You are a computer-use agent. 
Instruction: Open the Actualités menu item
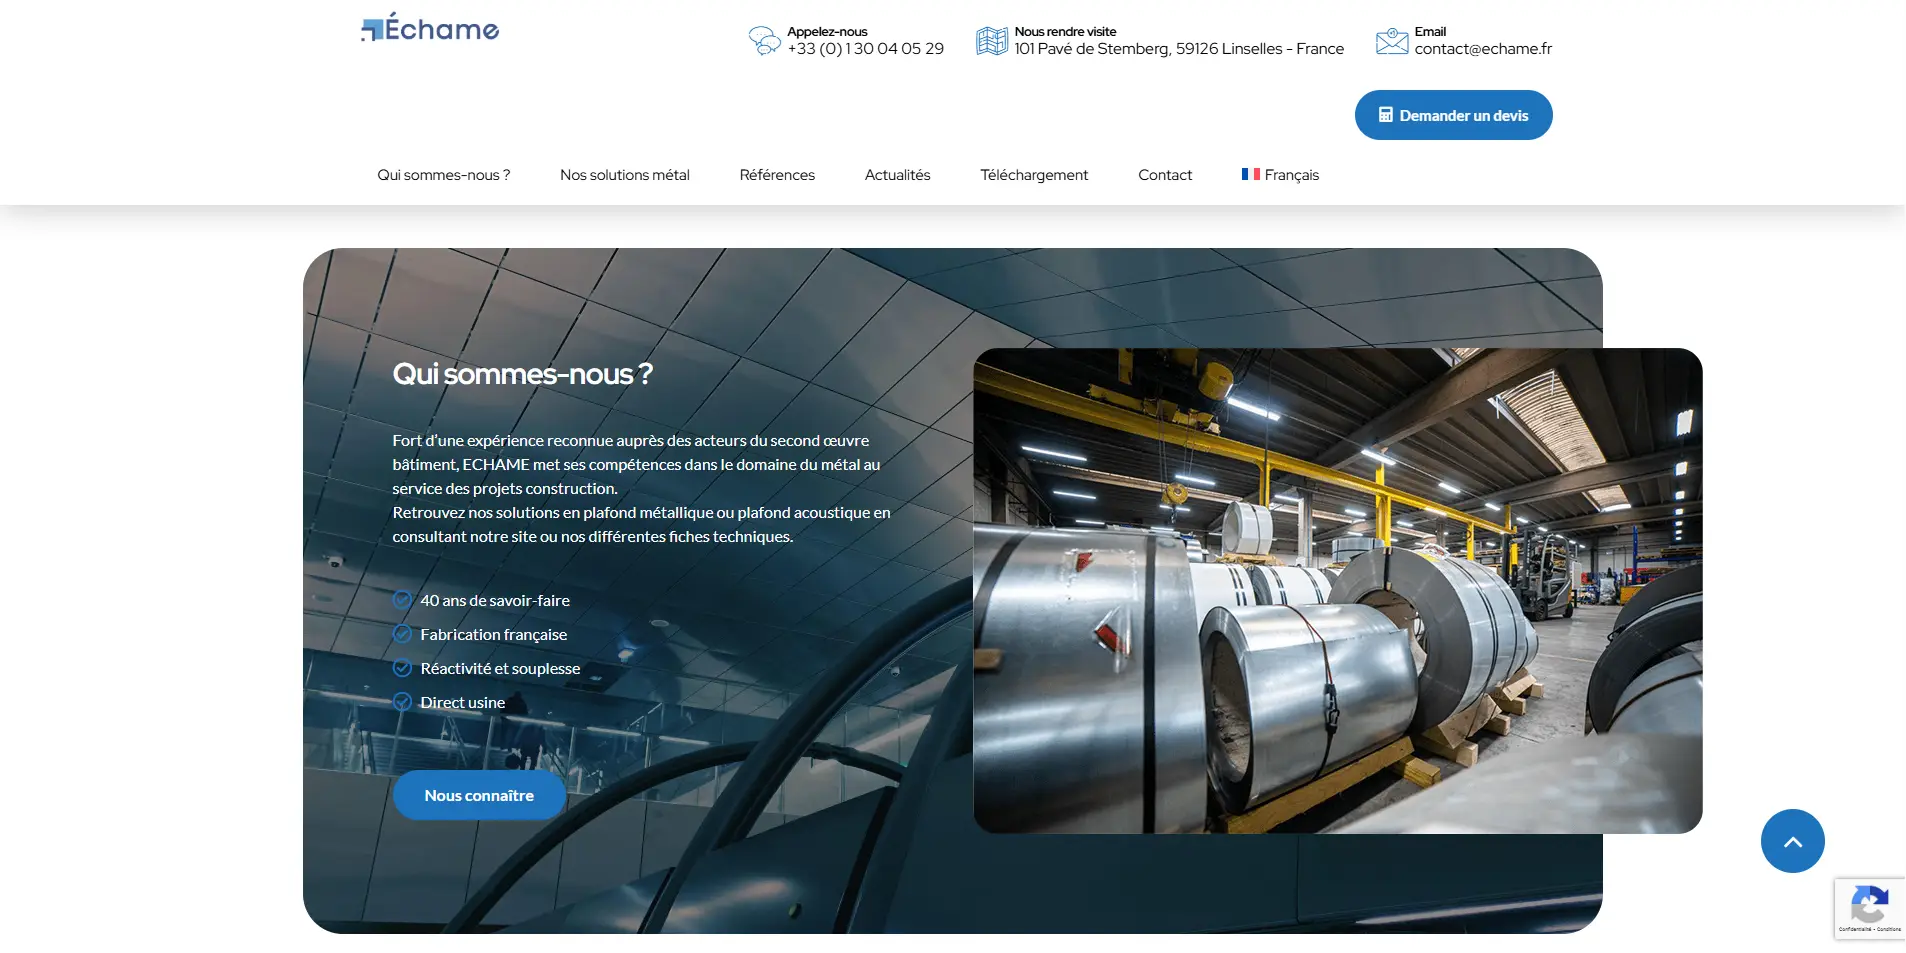[897, 175]
